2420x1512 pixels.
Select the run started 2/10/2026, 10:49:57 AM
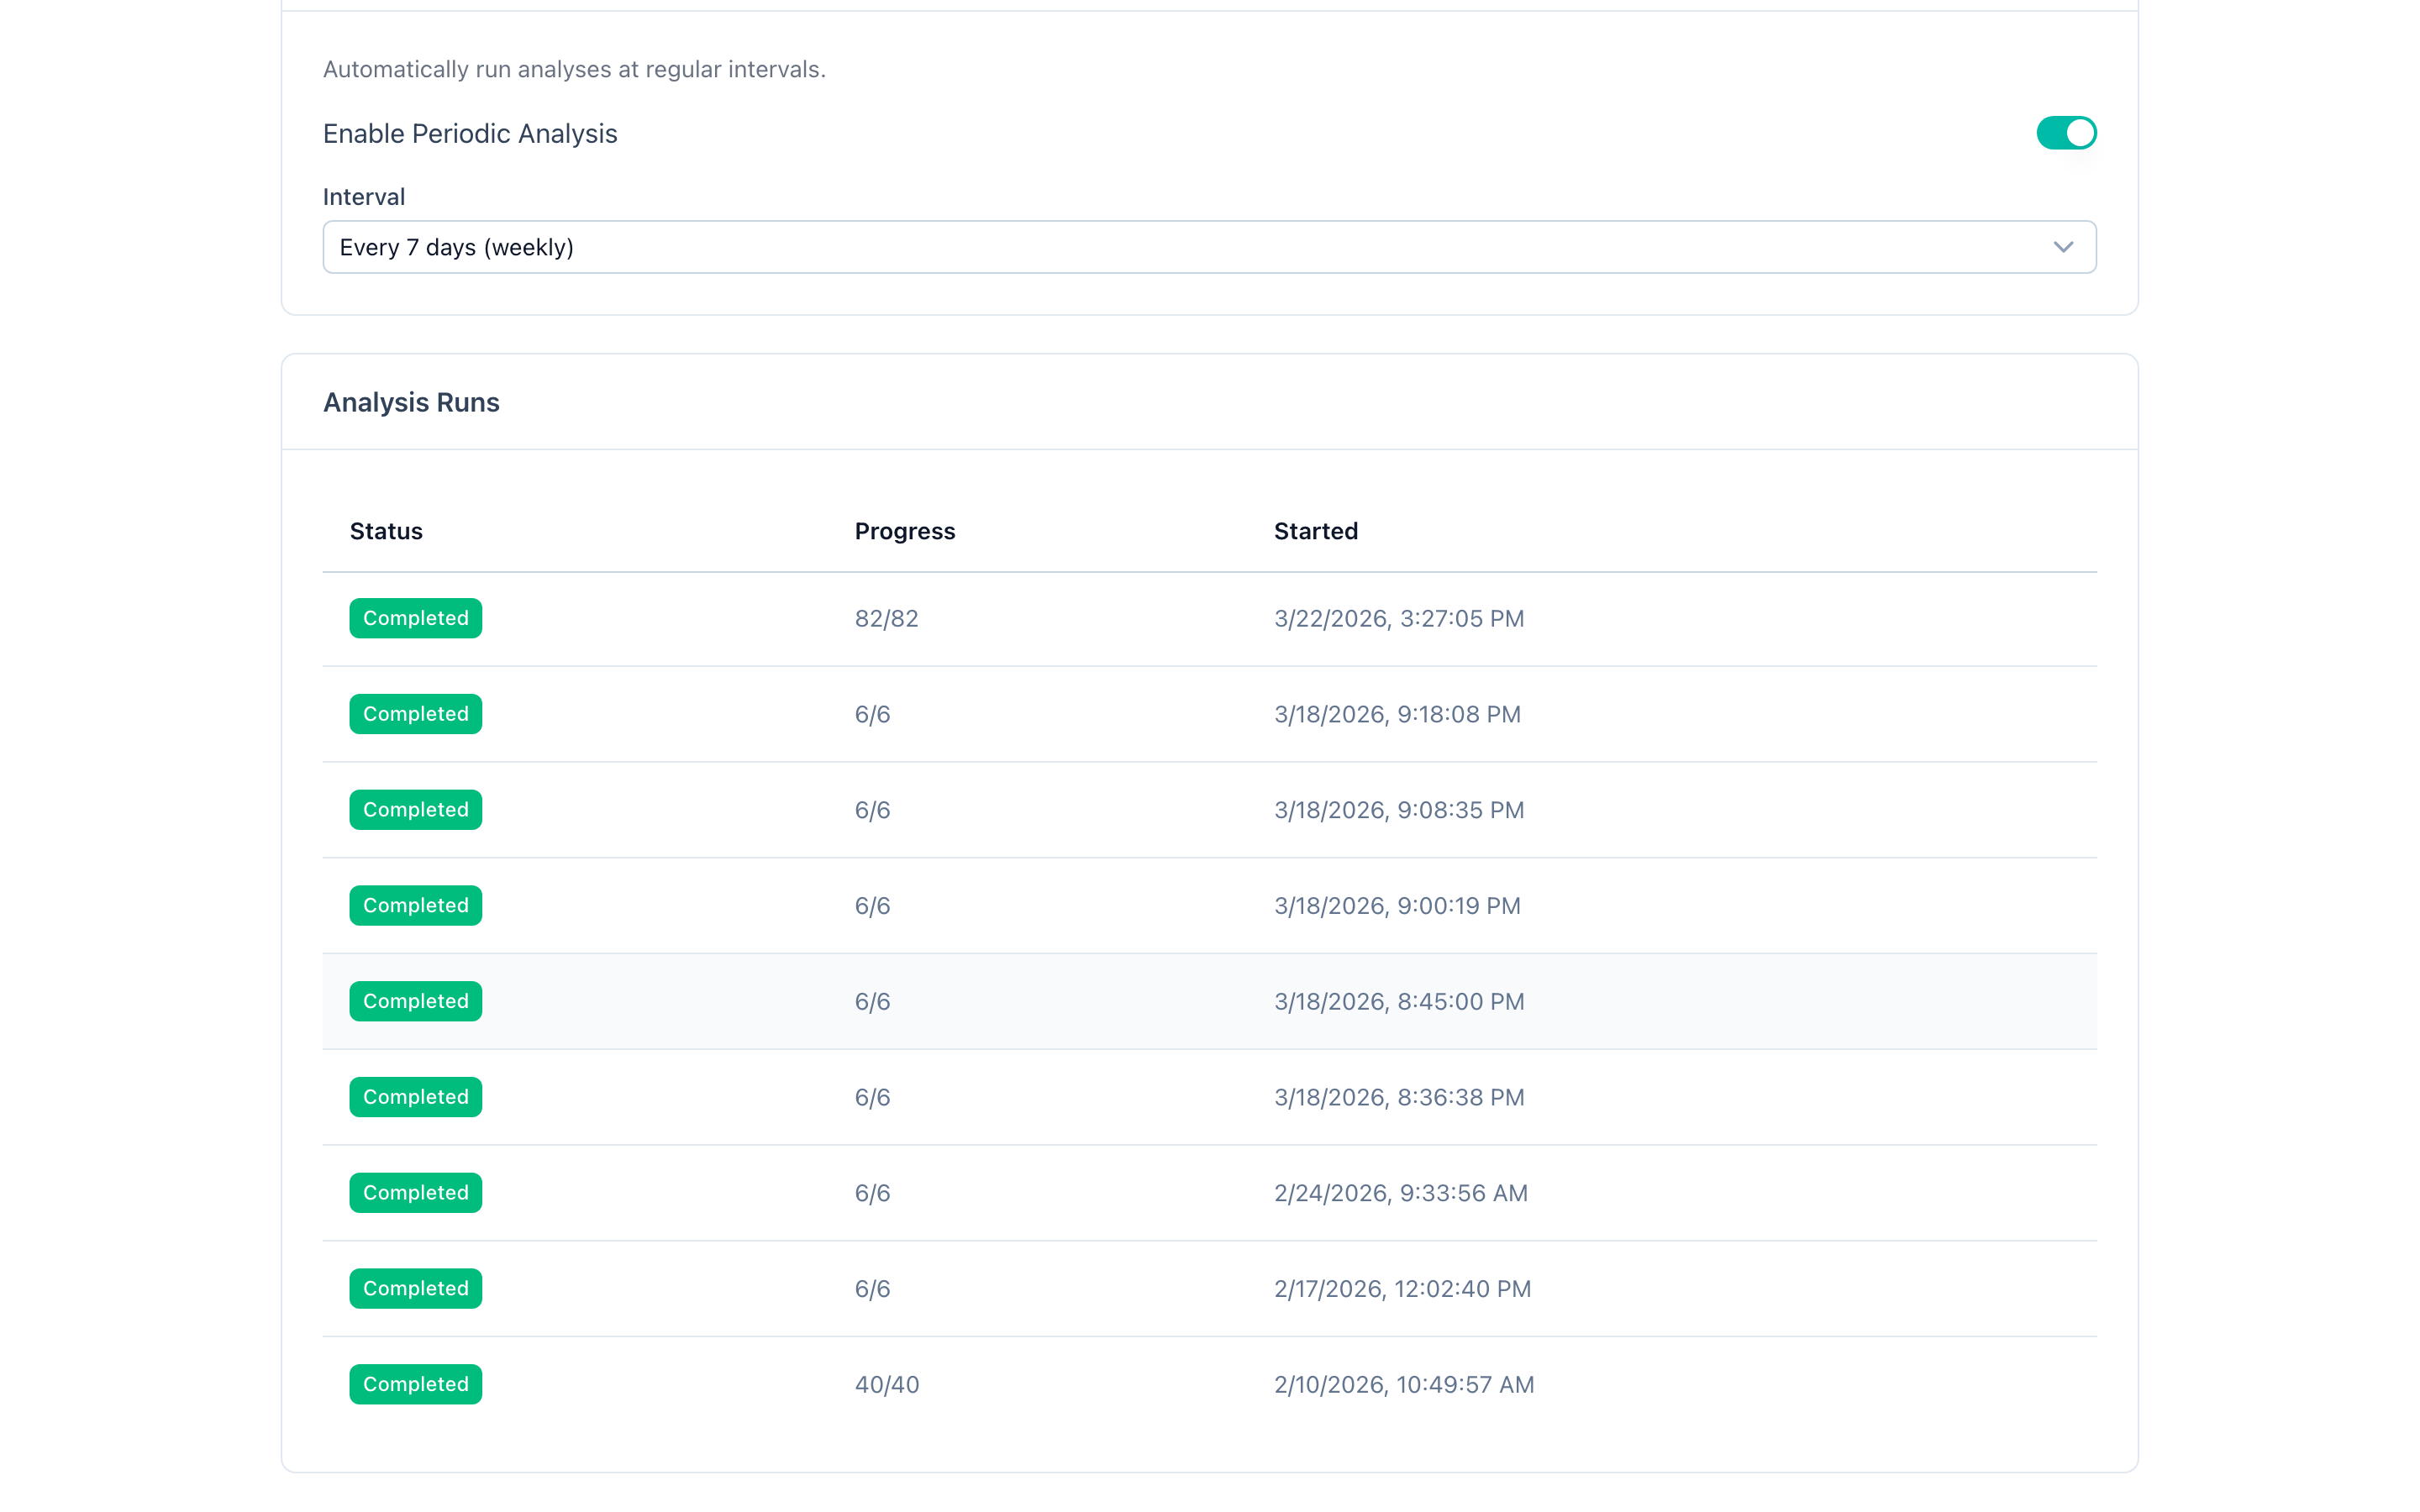point(1403,1384)
